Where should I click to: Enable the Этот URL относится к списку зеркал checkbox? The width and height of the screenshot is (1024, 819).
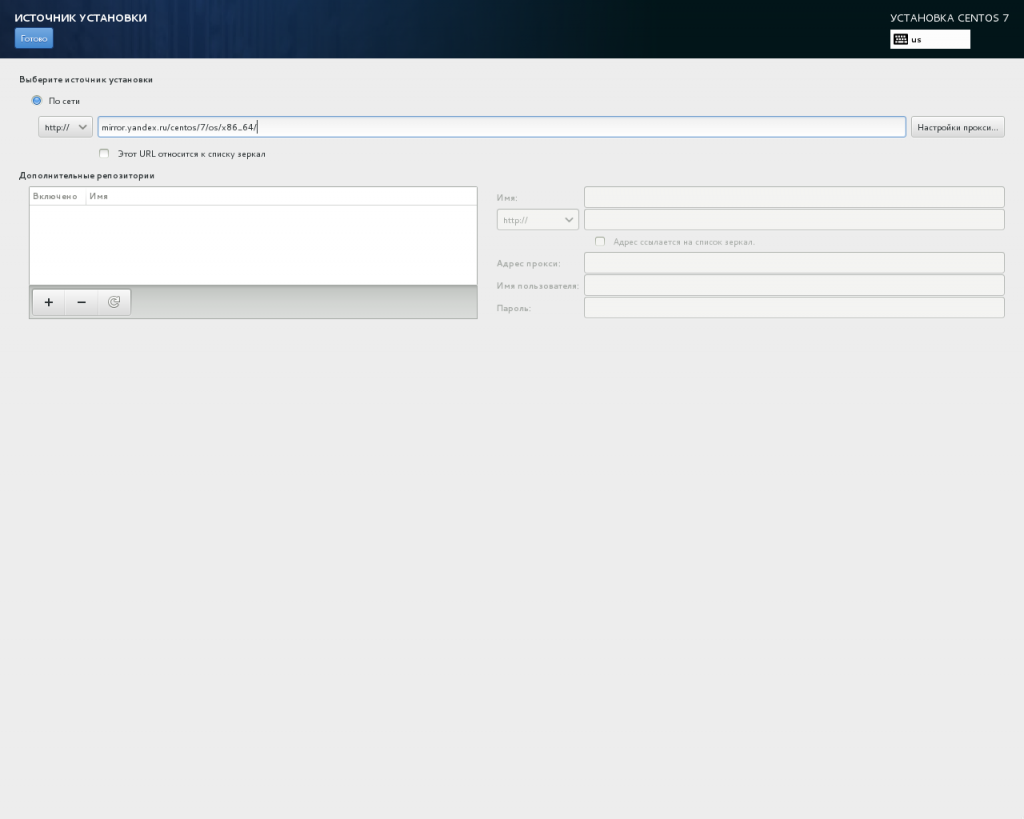(104, 154)
